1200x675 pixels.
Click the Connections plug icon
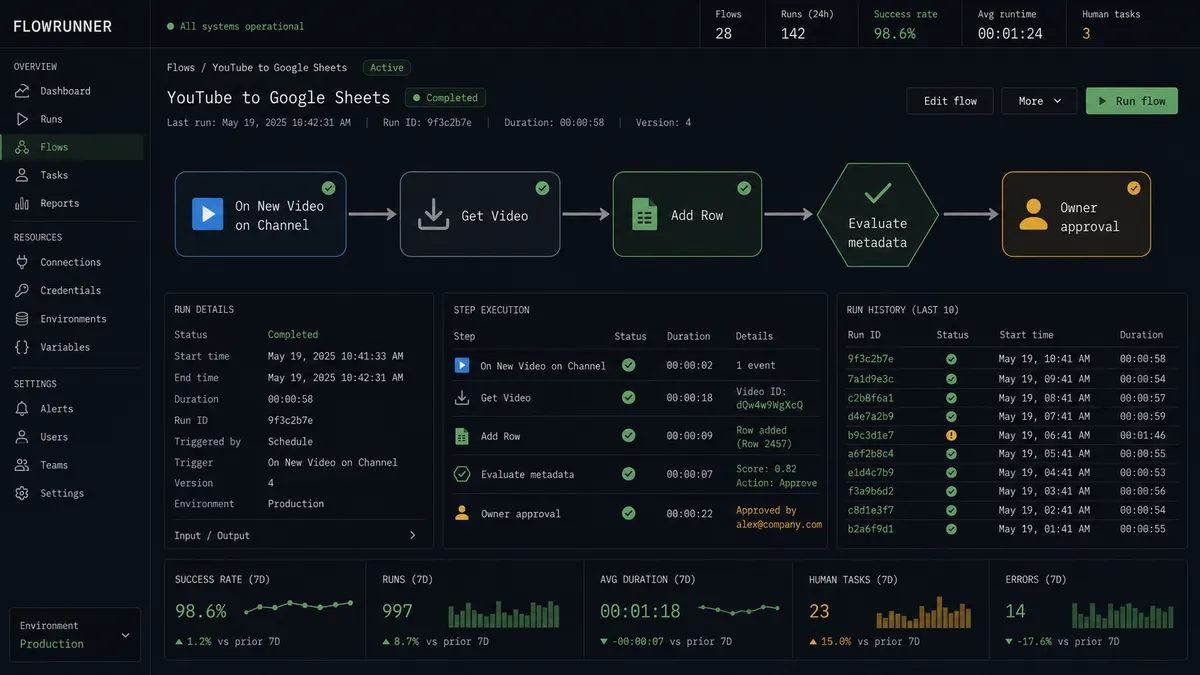click(x=22, y=262)
